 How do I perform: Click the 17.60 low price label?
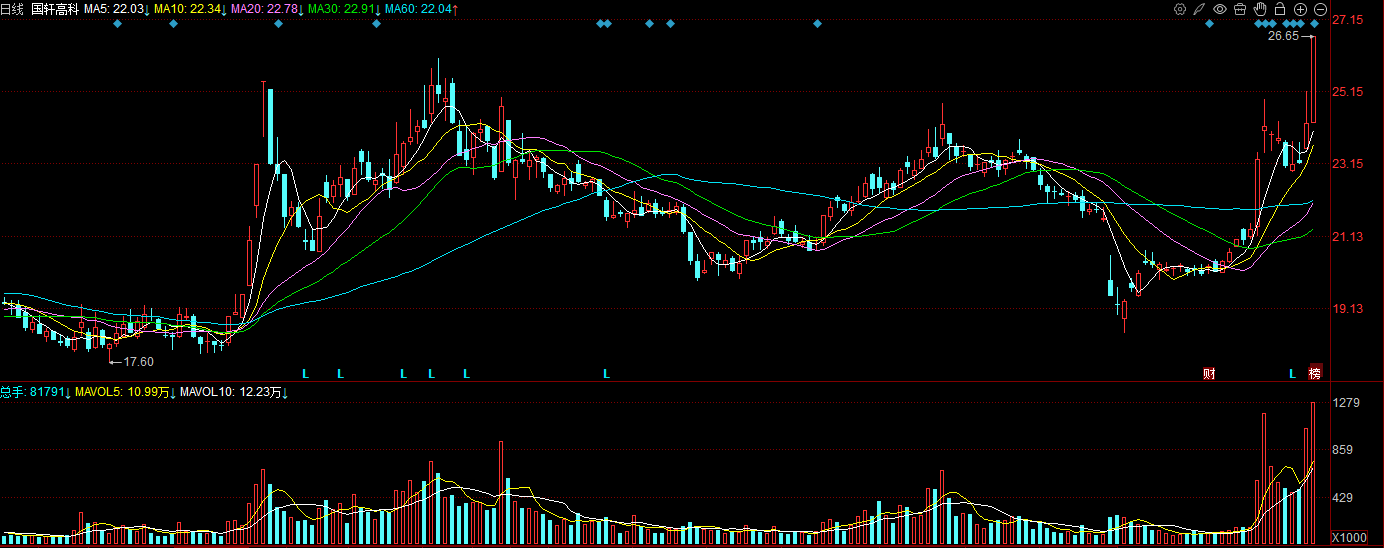(x=139, y=361)
